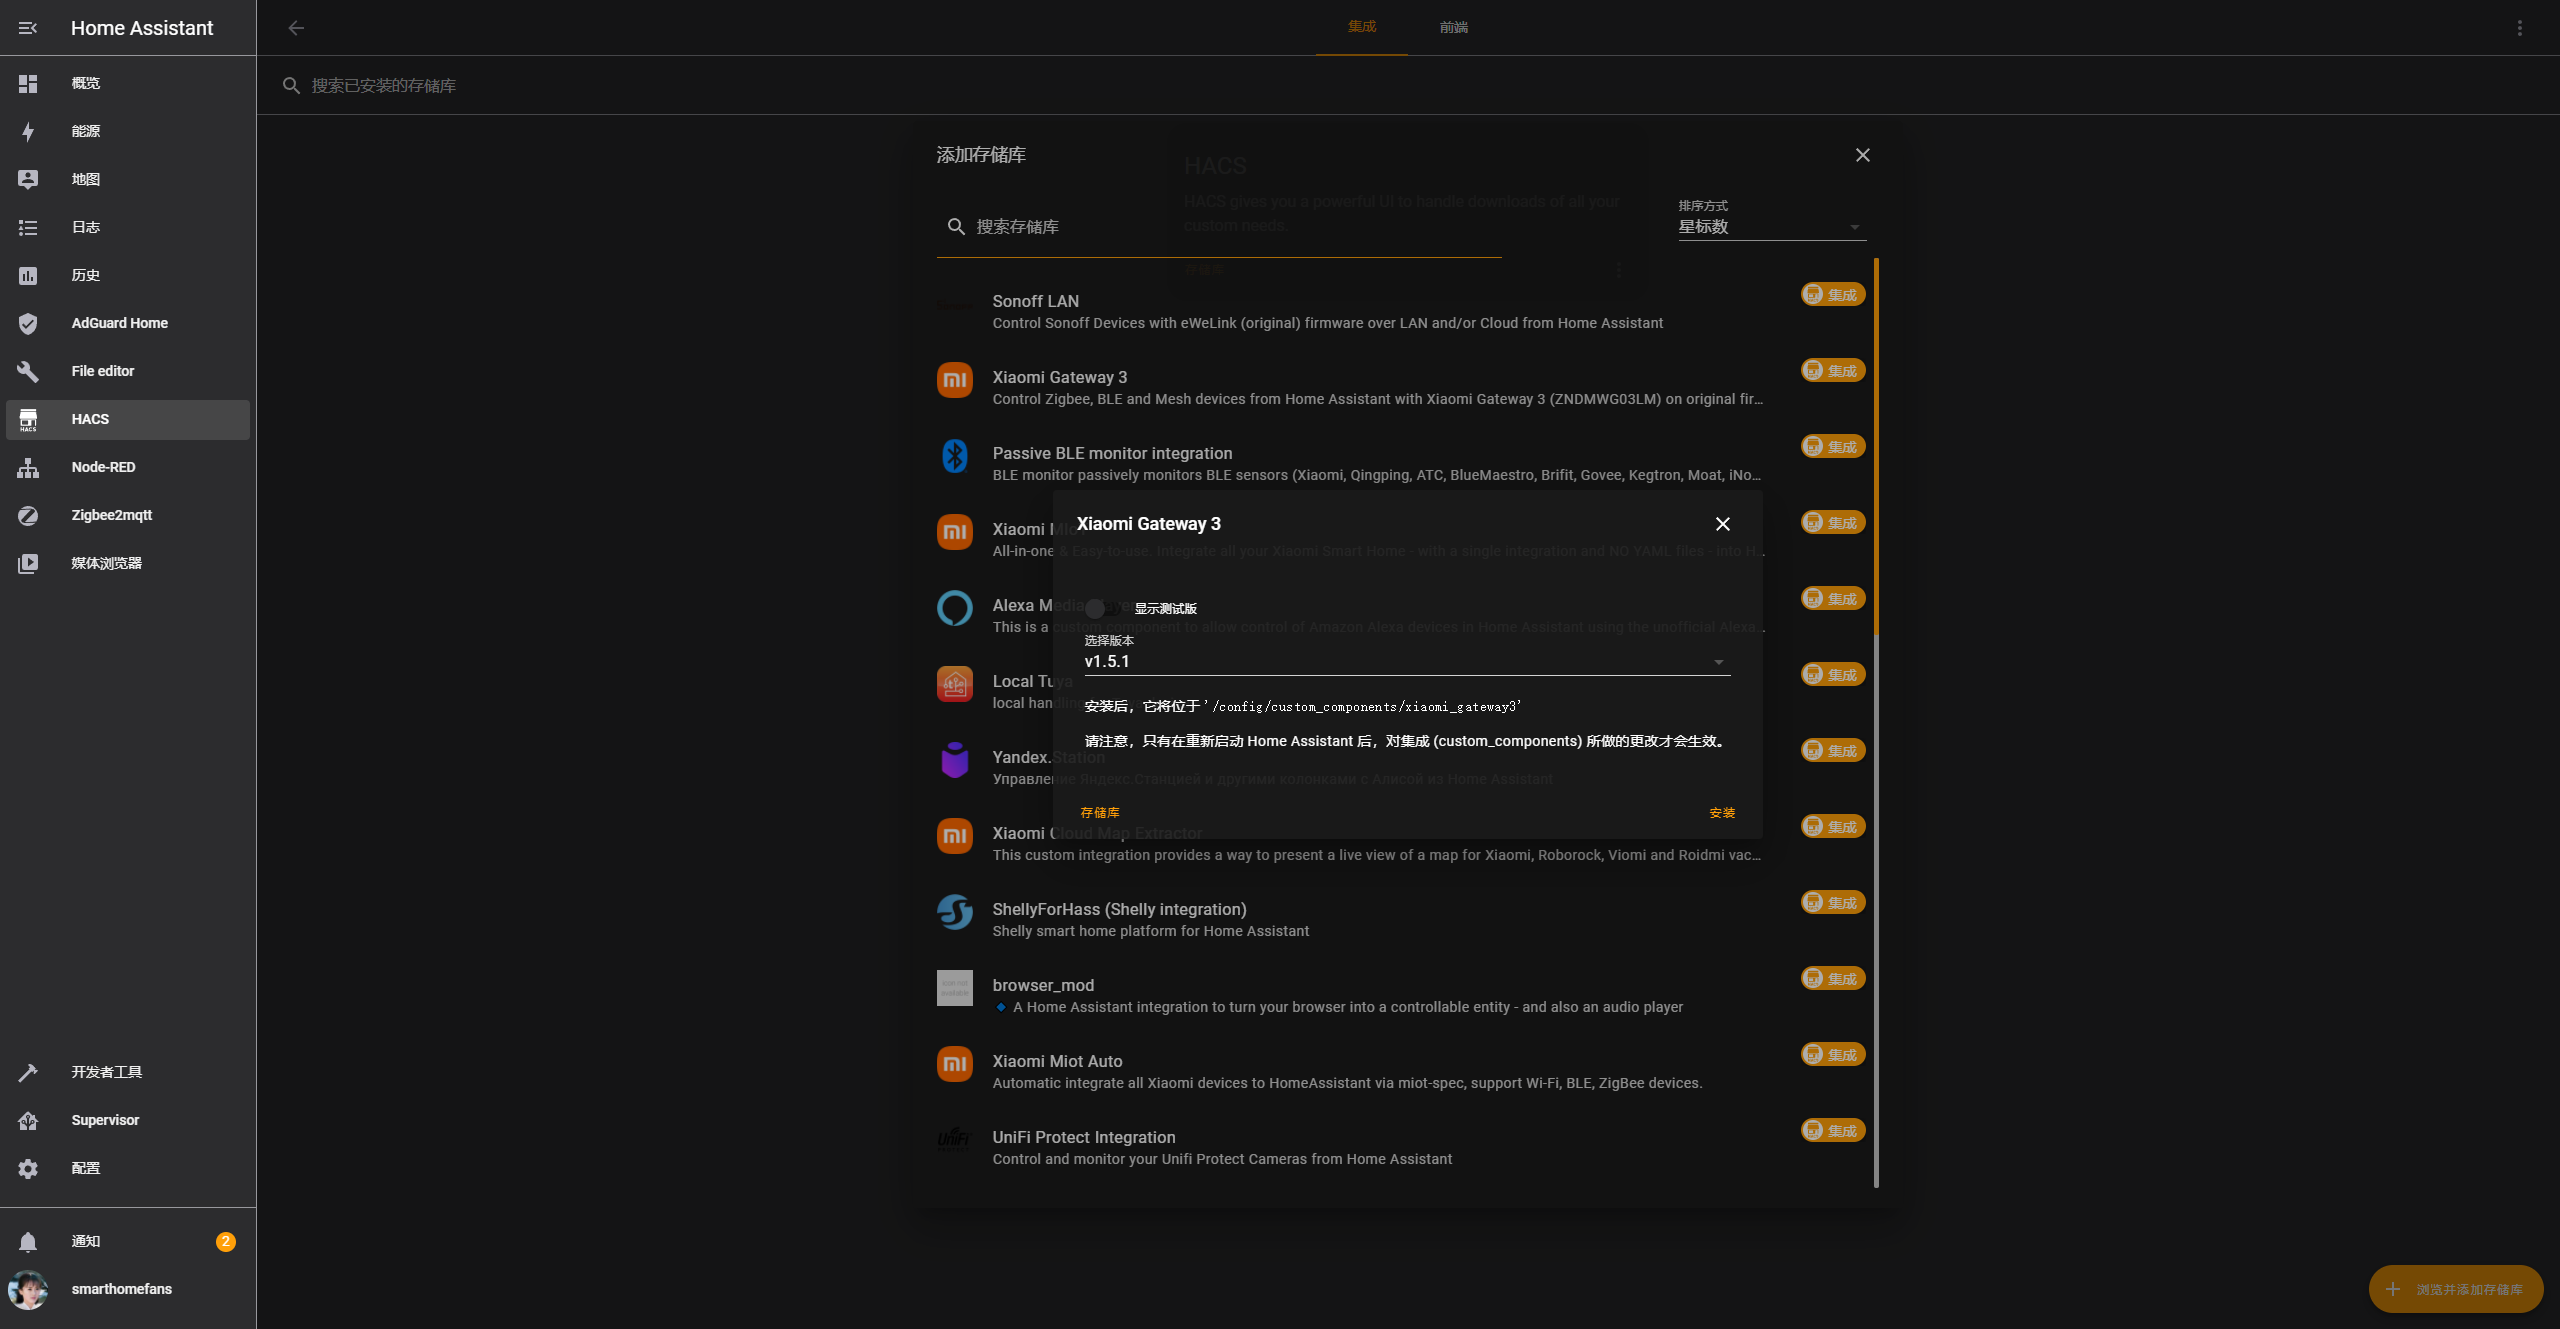Click the Yandex.Station purple icon

coord(955,760)
